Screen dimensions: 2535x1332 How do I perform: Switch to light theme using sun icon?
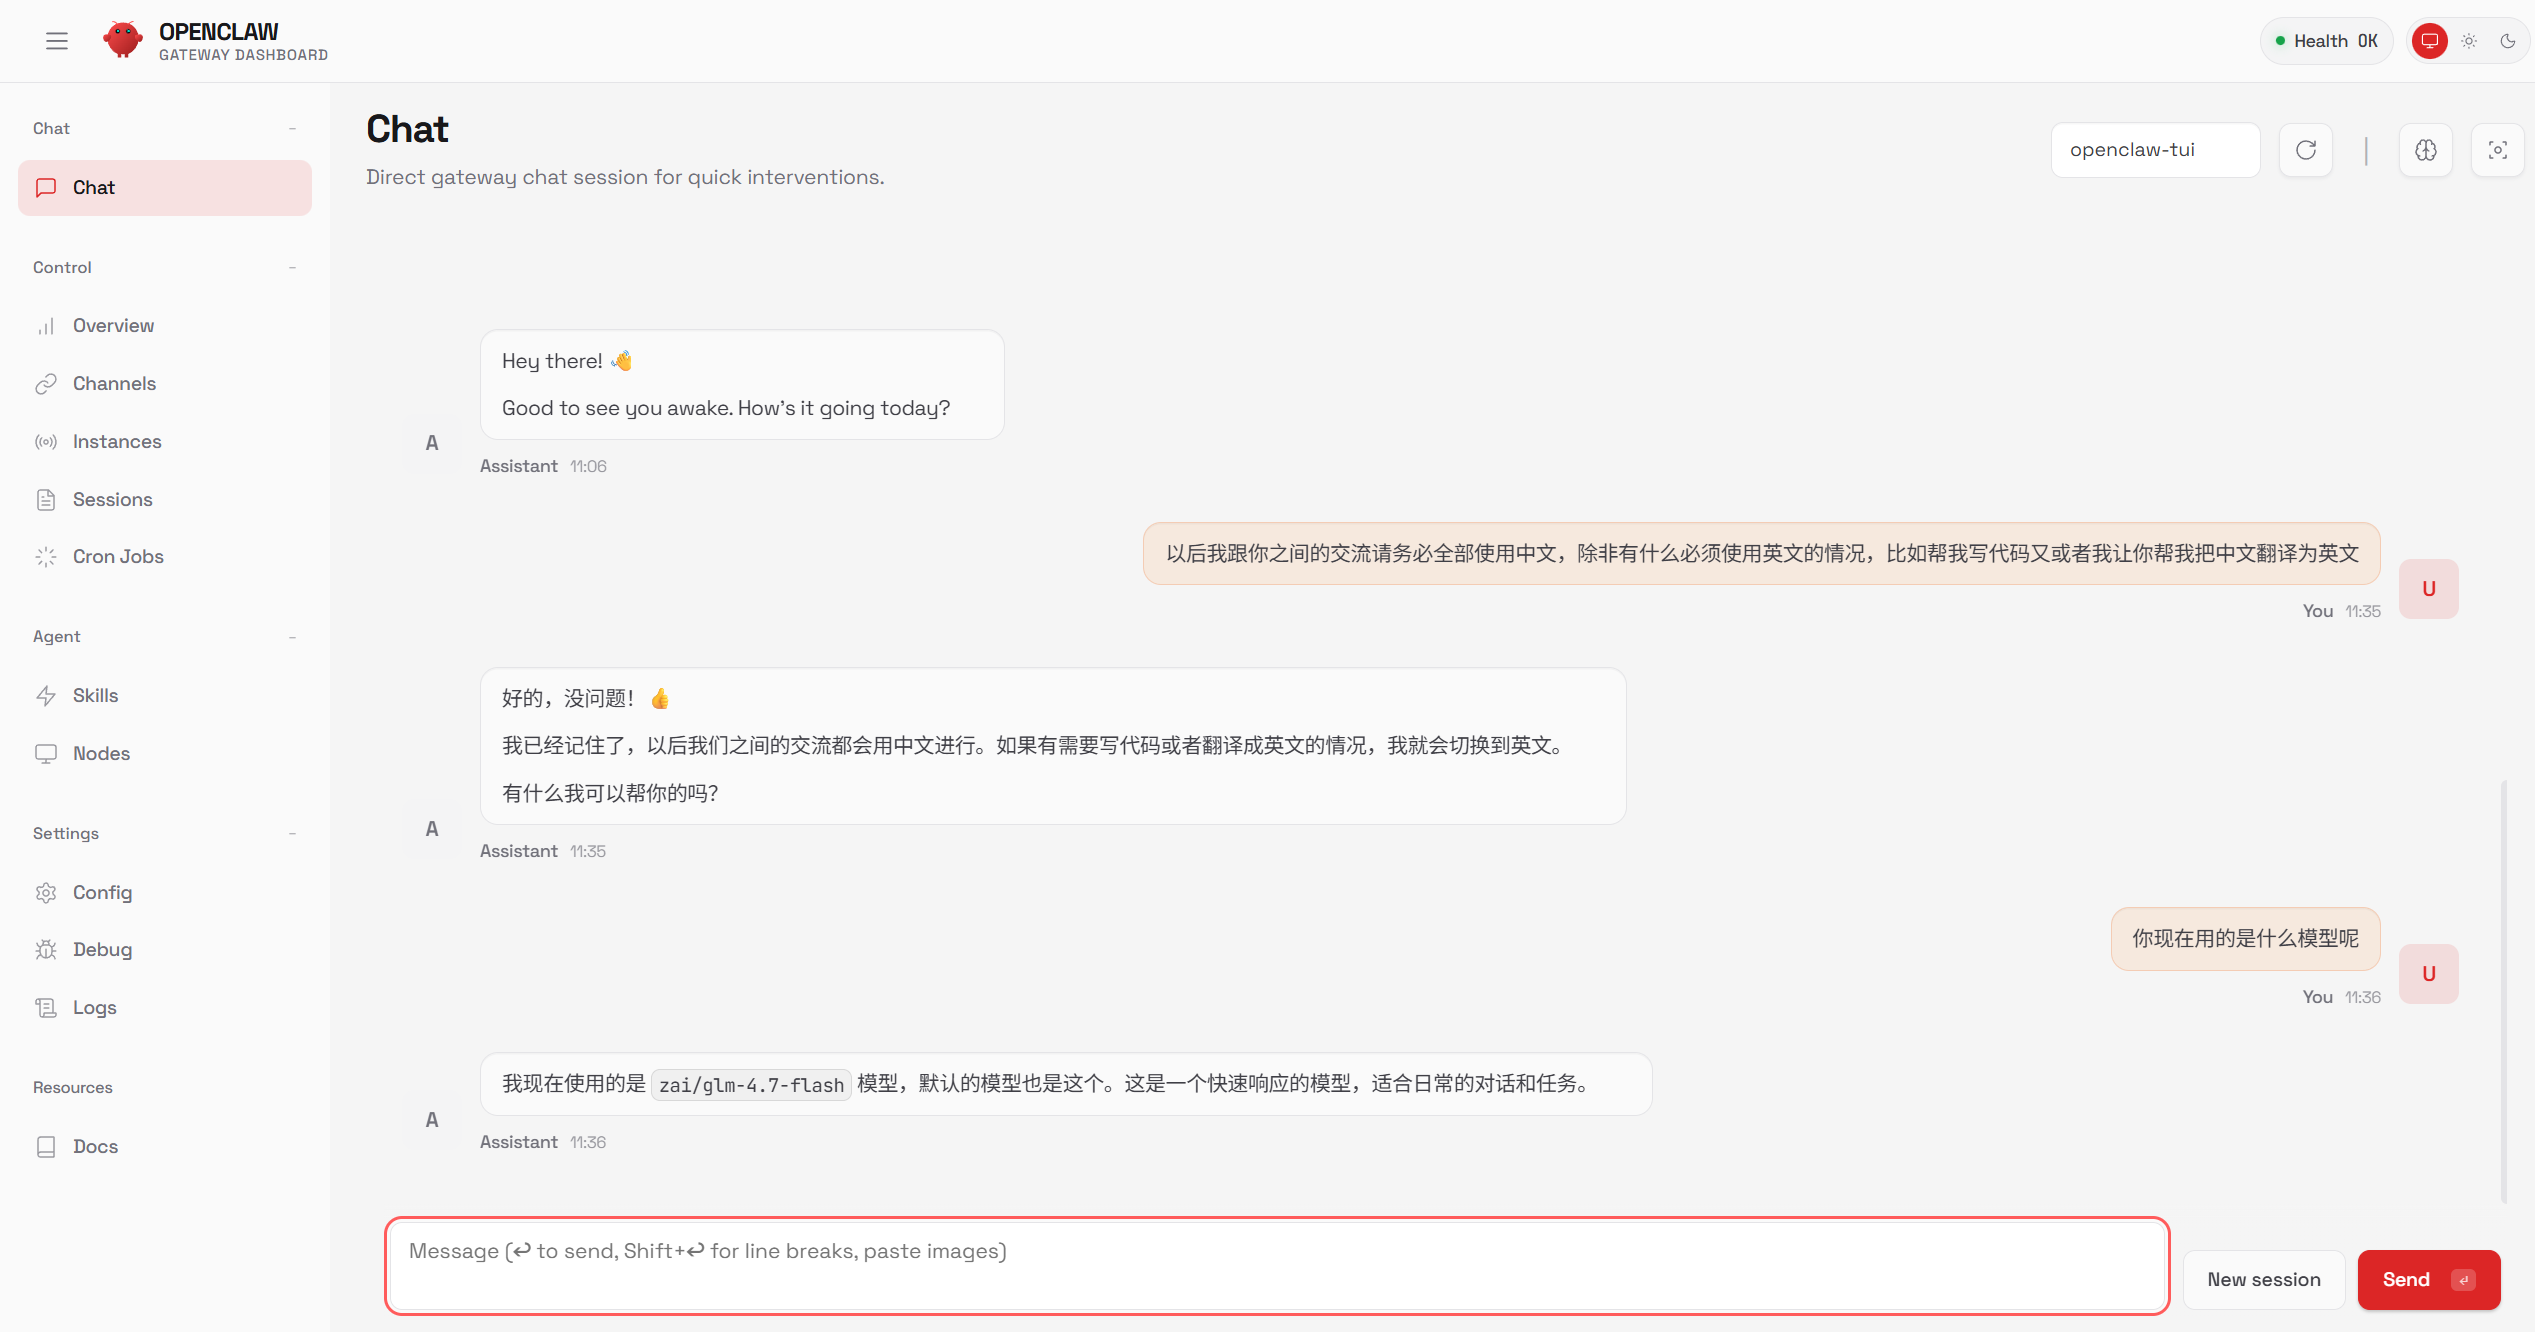[x=2469, y=40]
